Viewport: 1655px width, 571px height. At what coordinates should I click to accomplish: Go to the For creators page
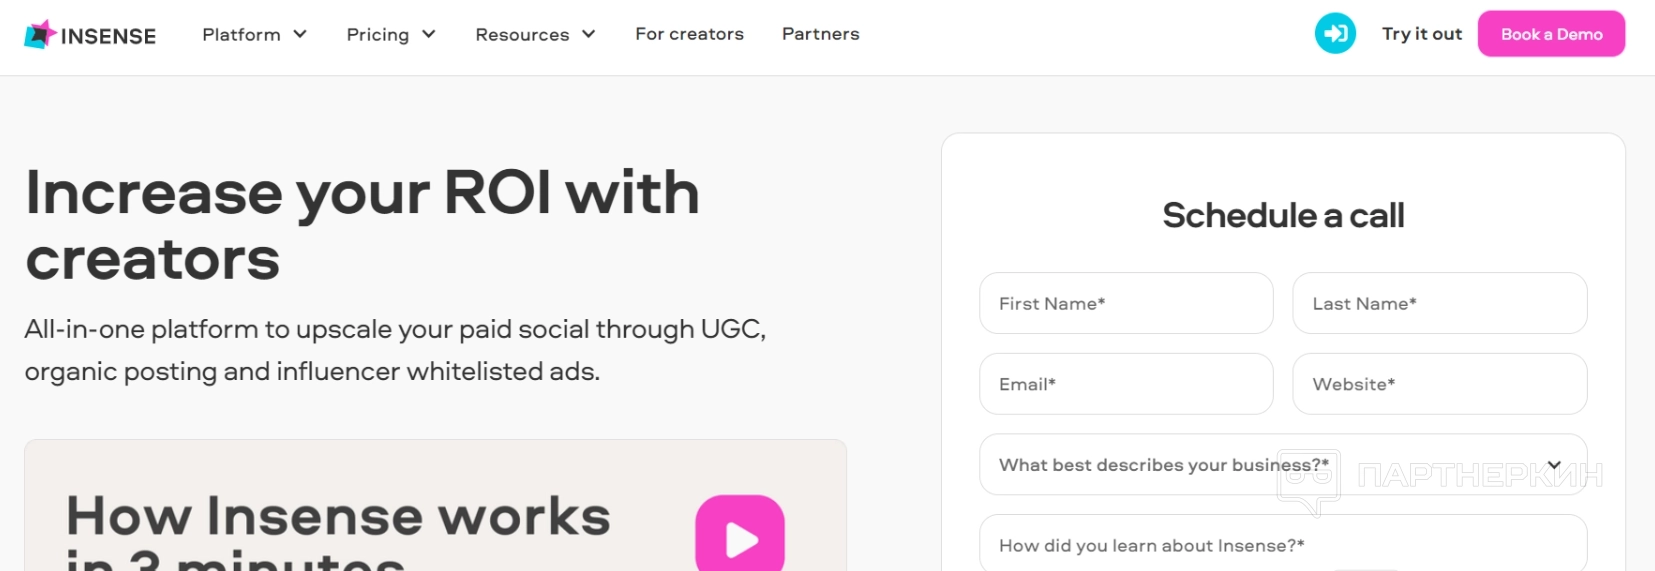point(689,34)
